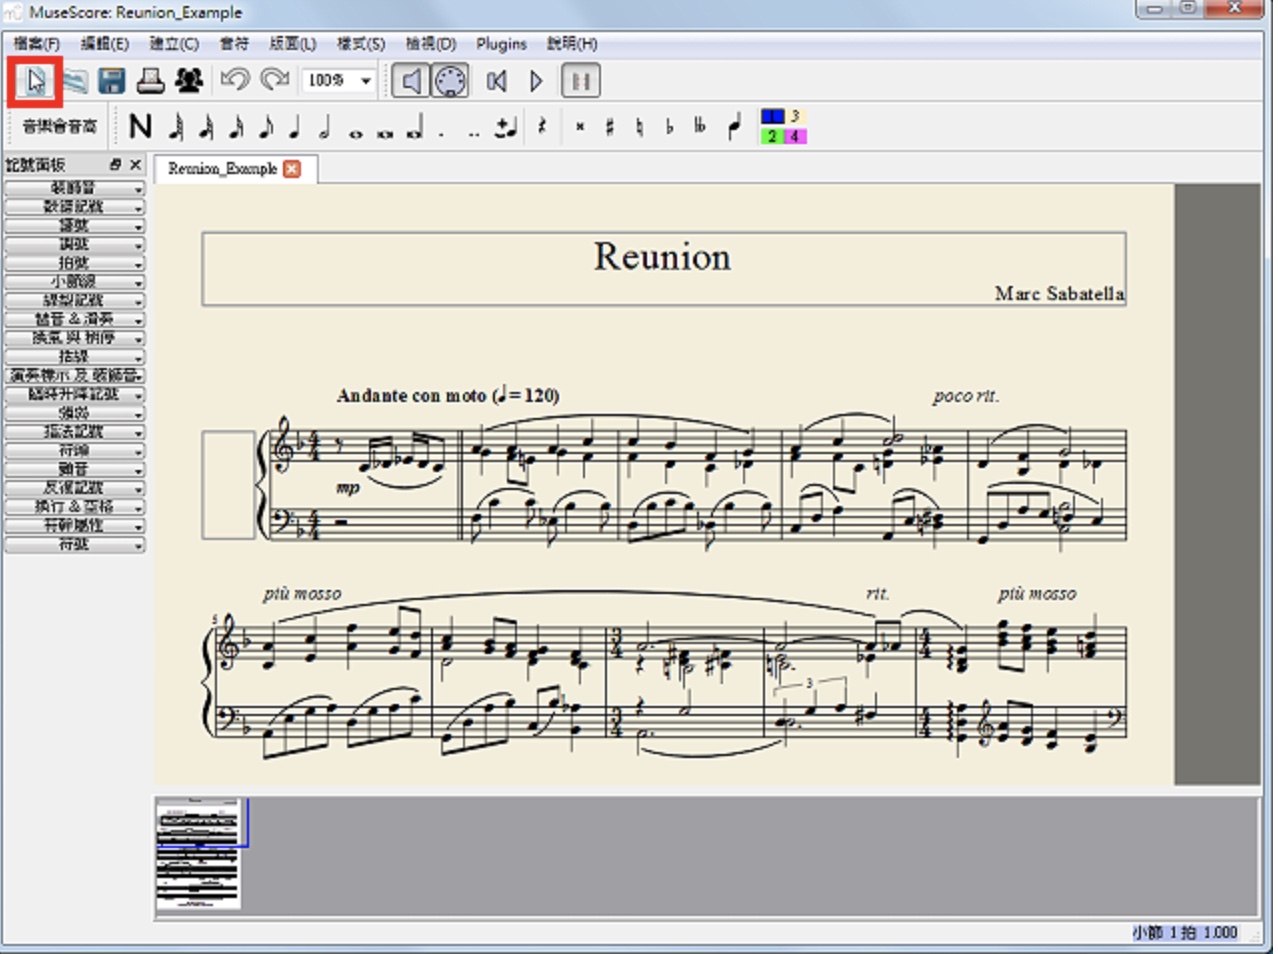The height and width of the screenshot is (954, 1278).
Task: Expand the 譜號 palette section
Action: point(75,226)
